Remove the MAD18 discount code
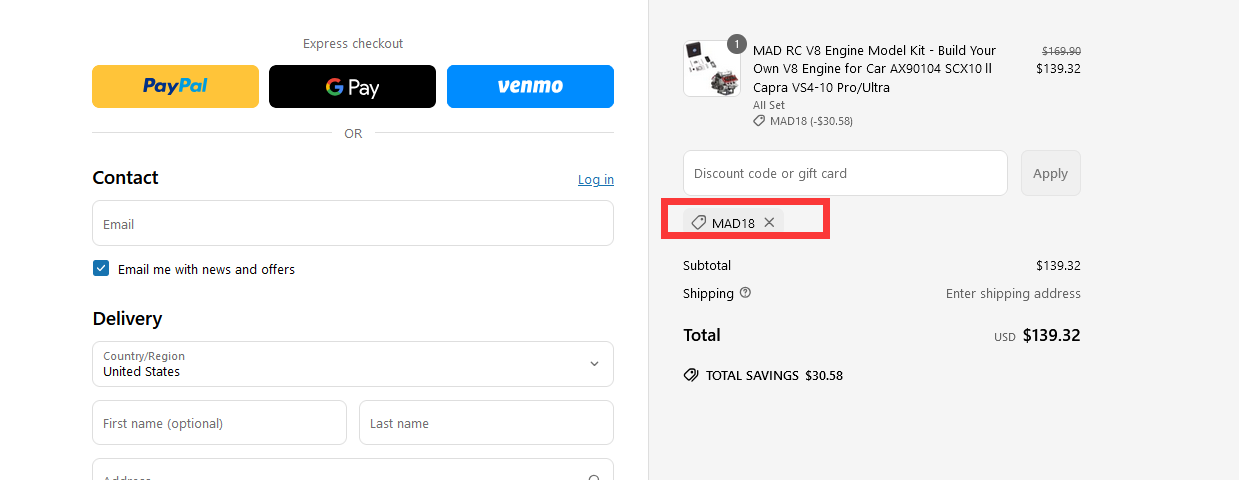The image size is (1239, 480). tap(769, 222)
